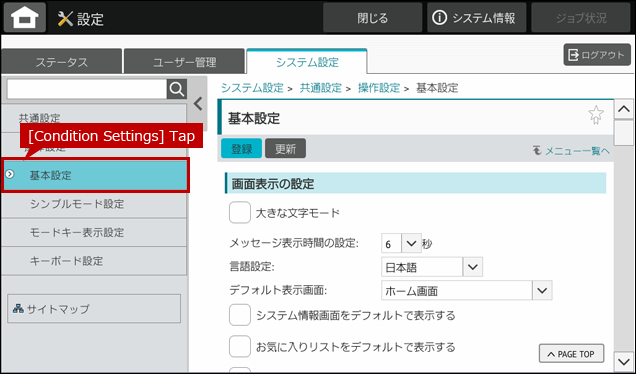Click システム設定 breadcrumb link
636x374 pixels.
click(252, 88)
